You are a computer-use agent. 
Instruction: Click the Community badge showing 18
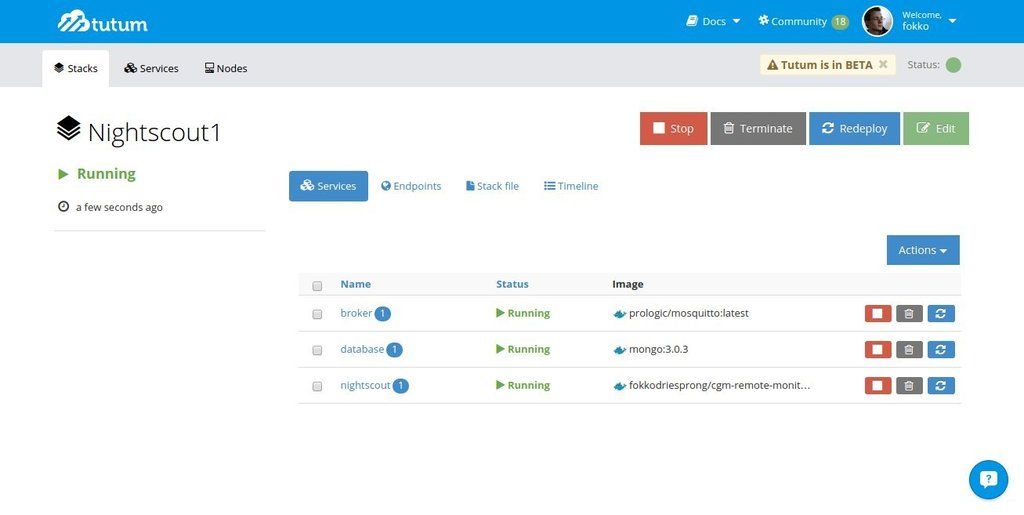click(x=840, y=22)
